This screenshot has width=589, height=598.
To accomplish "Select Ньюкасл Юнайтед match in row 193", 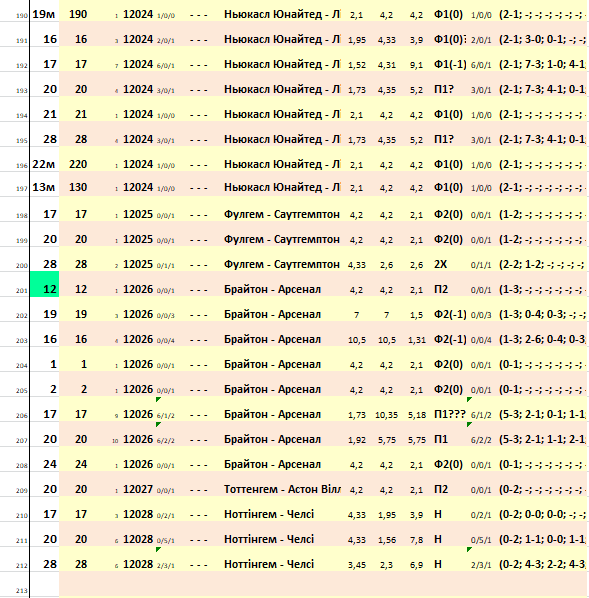I will click(x=282, y=89).
